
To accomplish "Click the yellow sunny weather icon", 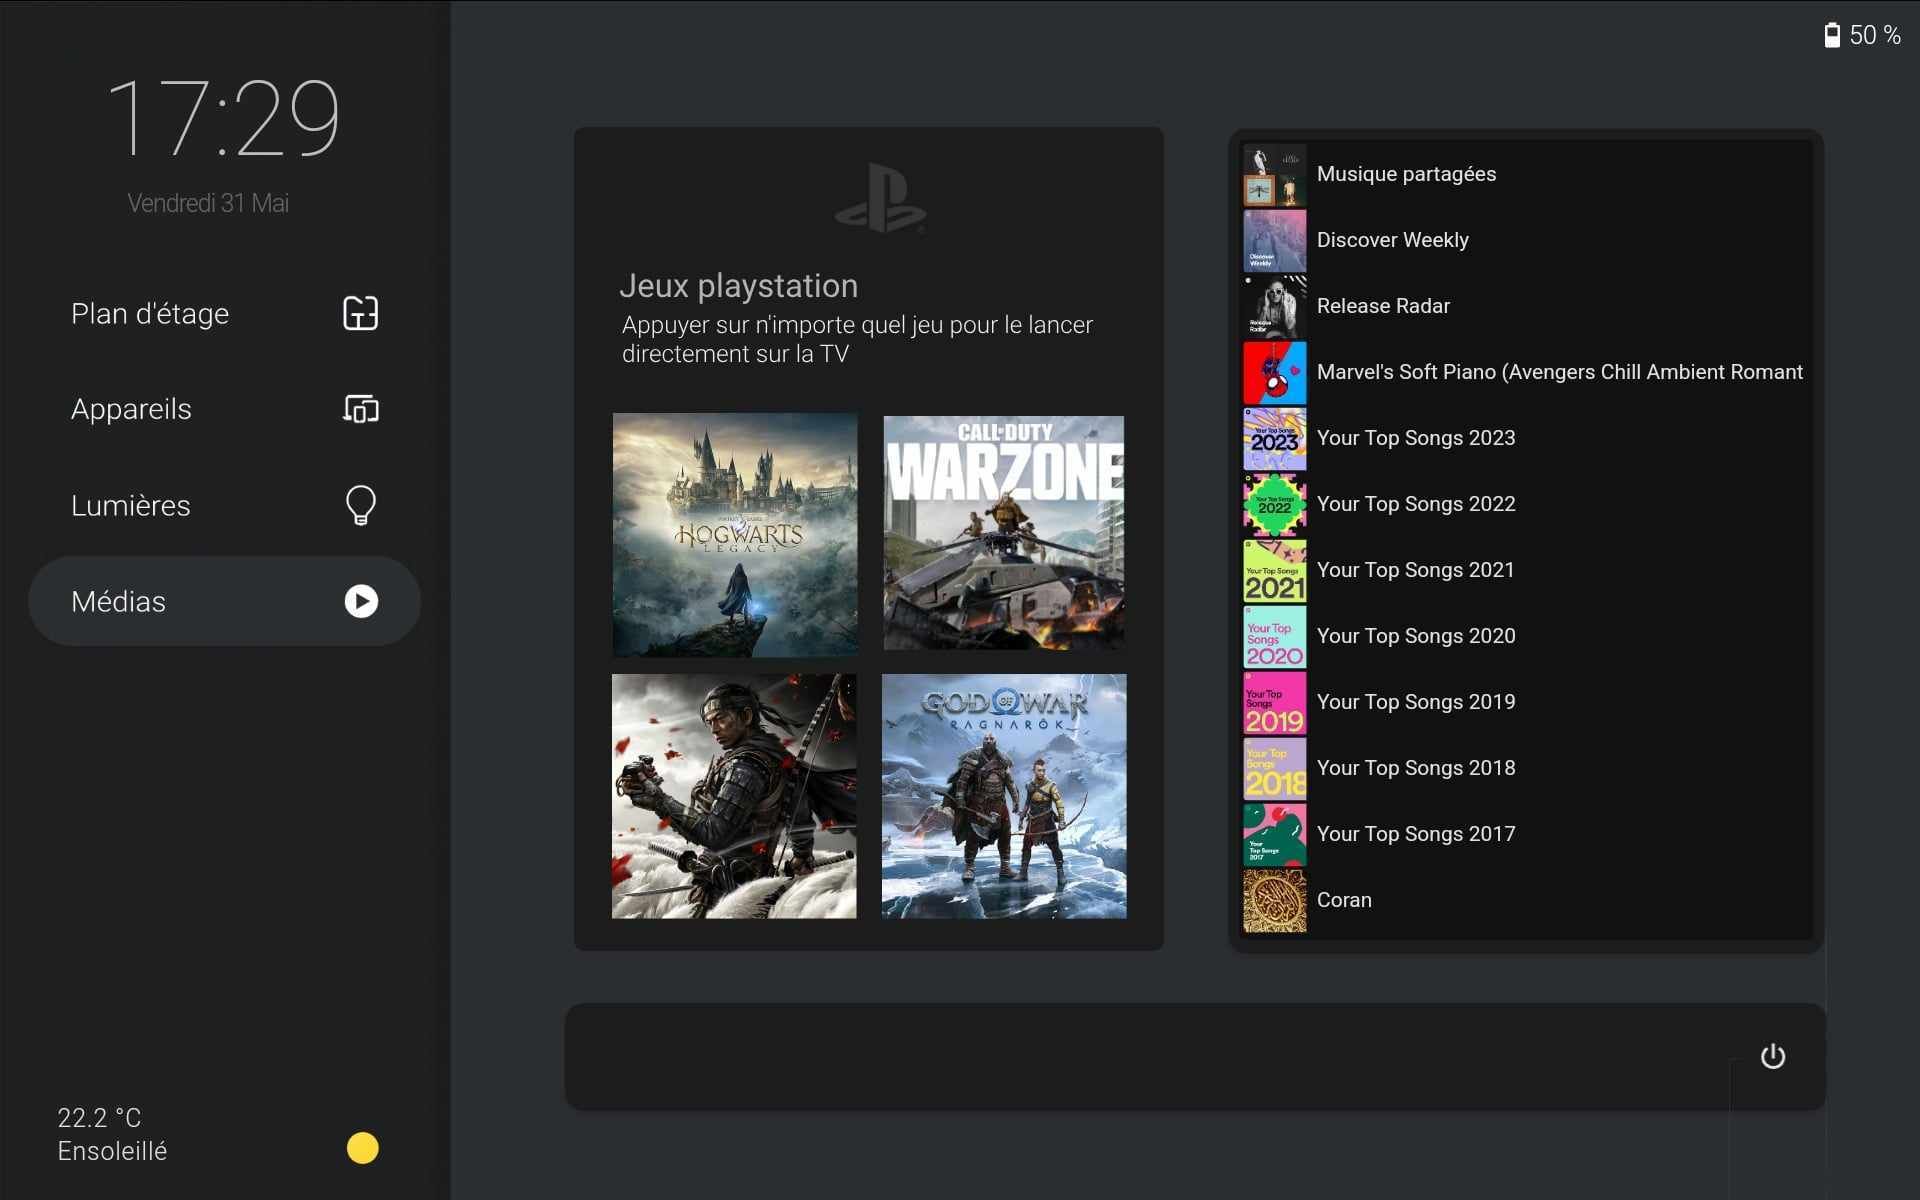I will coord(362,1147).
